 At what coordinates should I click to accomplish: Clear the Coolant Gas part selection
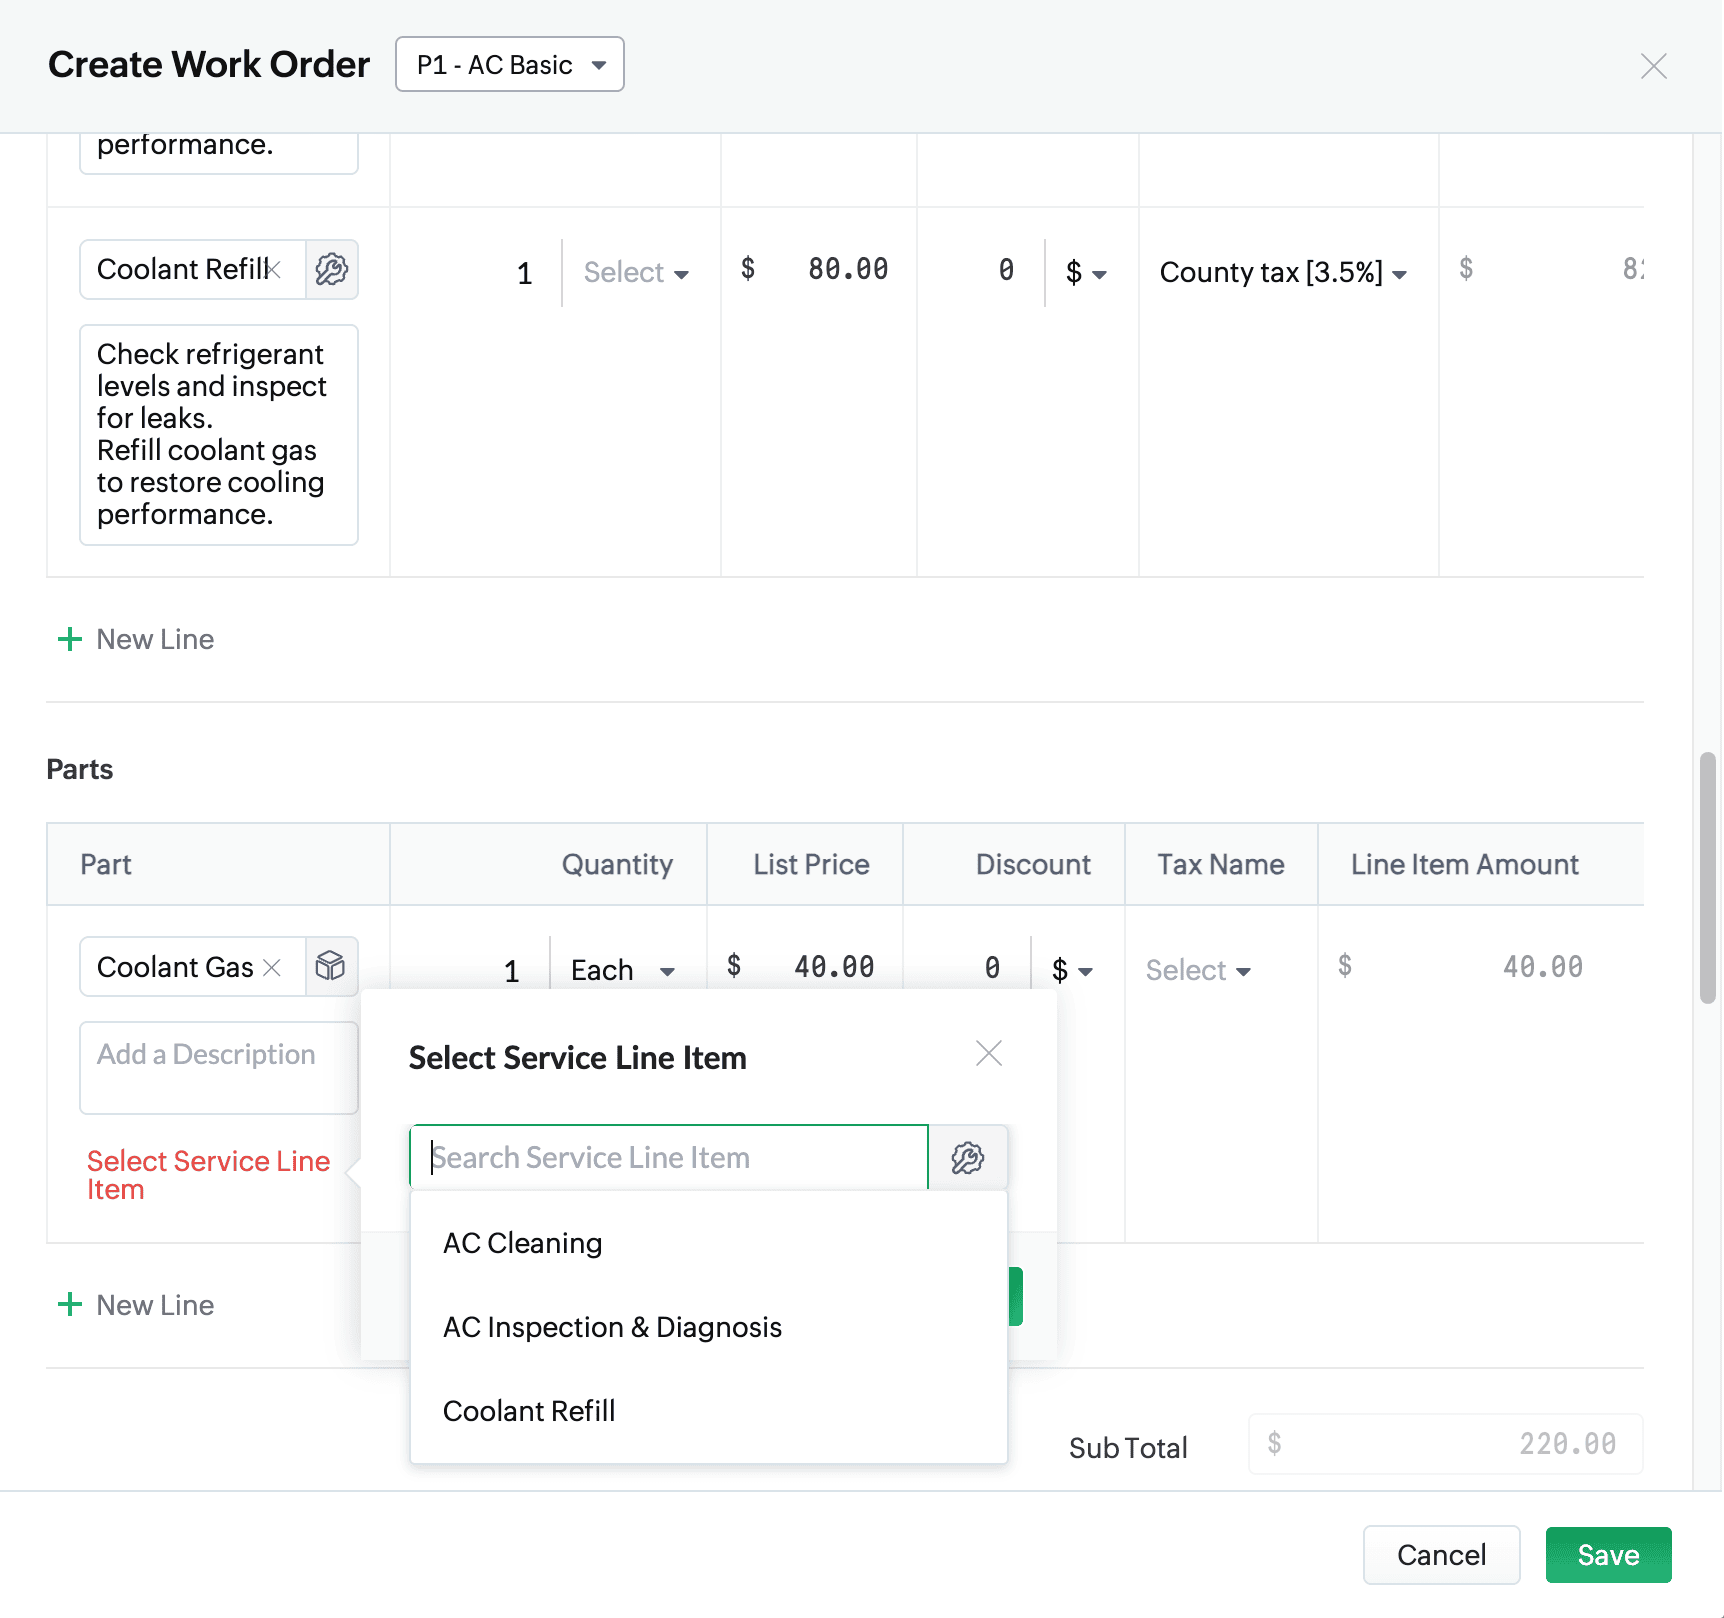(272, 968)
